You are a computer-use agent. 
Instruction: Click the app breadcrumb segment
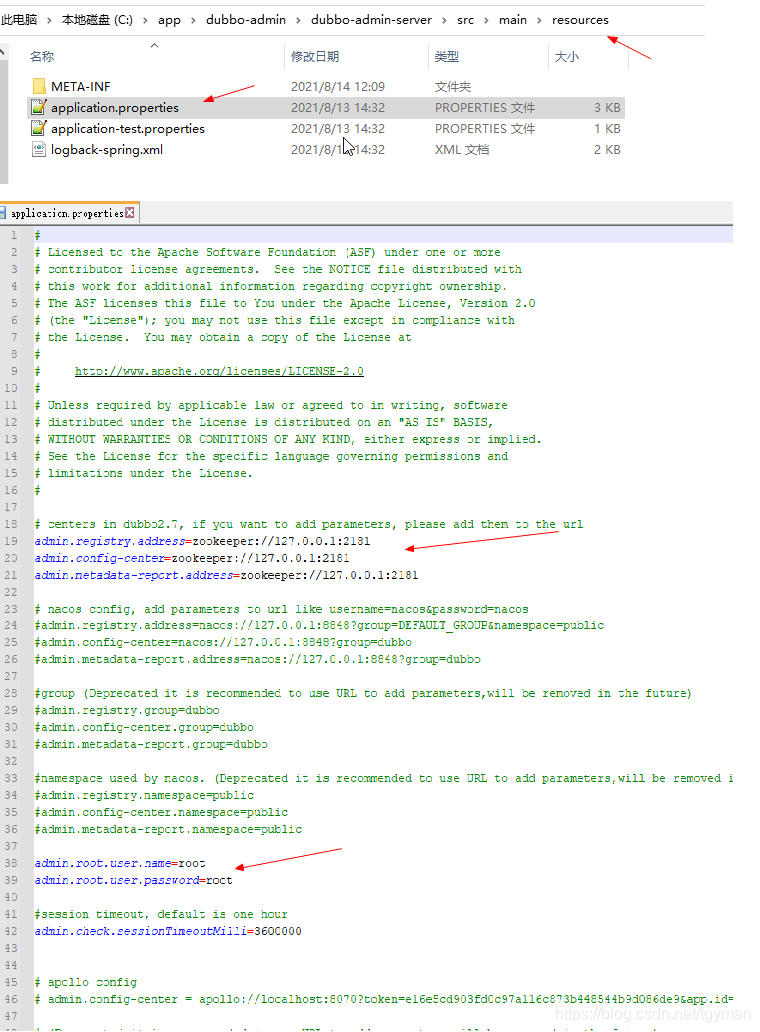point(169,20)
